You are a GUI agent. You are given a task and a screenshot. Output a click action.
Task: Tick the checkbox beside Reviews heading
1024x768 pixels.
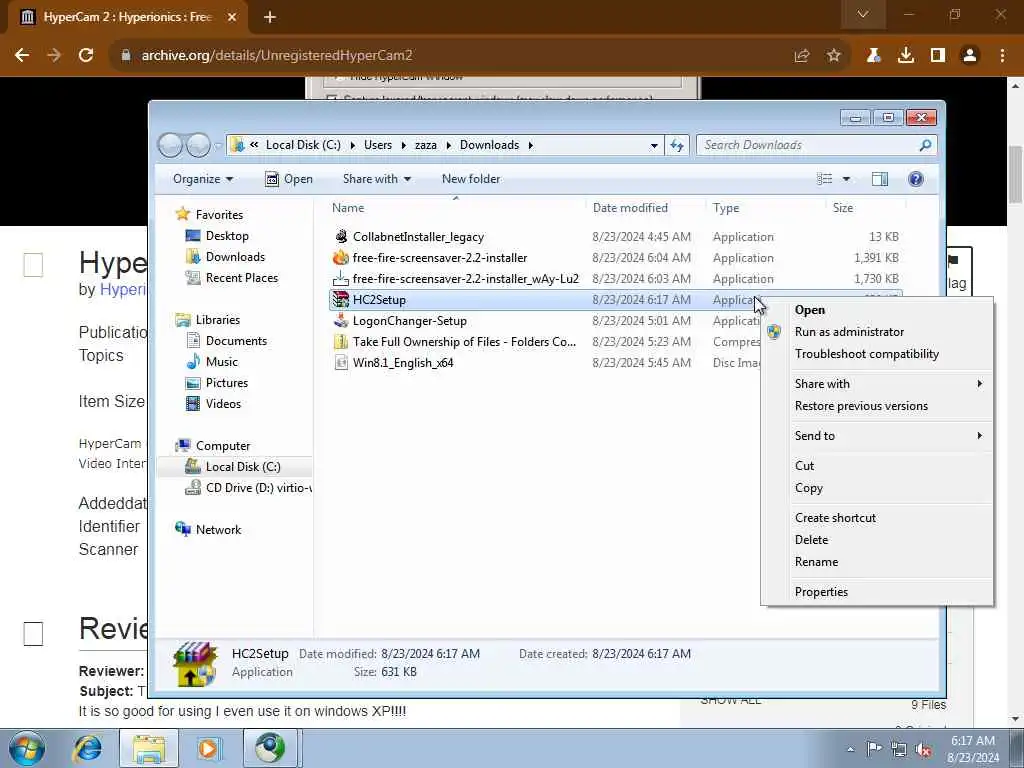click(33, 633)
